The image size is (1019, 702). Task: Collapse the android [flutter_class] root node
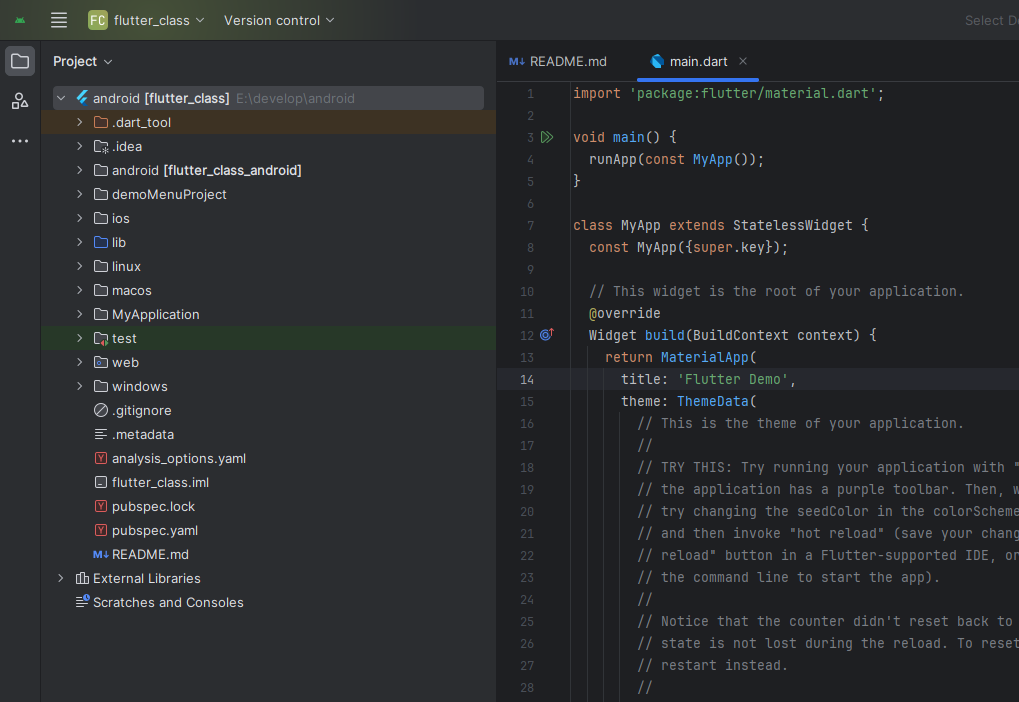point(61,98)
